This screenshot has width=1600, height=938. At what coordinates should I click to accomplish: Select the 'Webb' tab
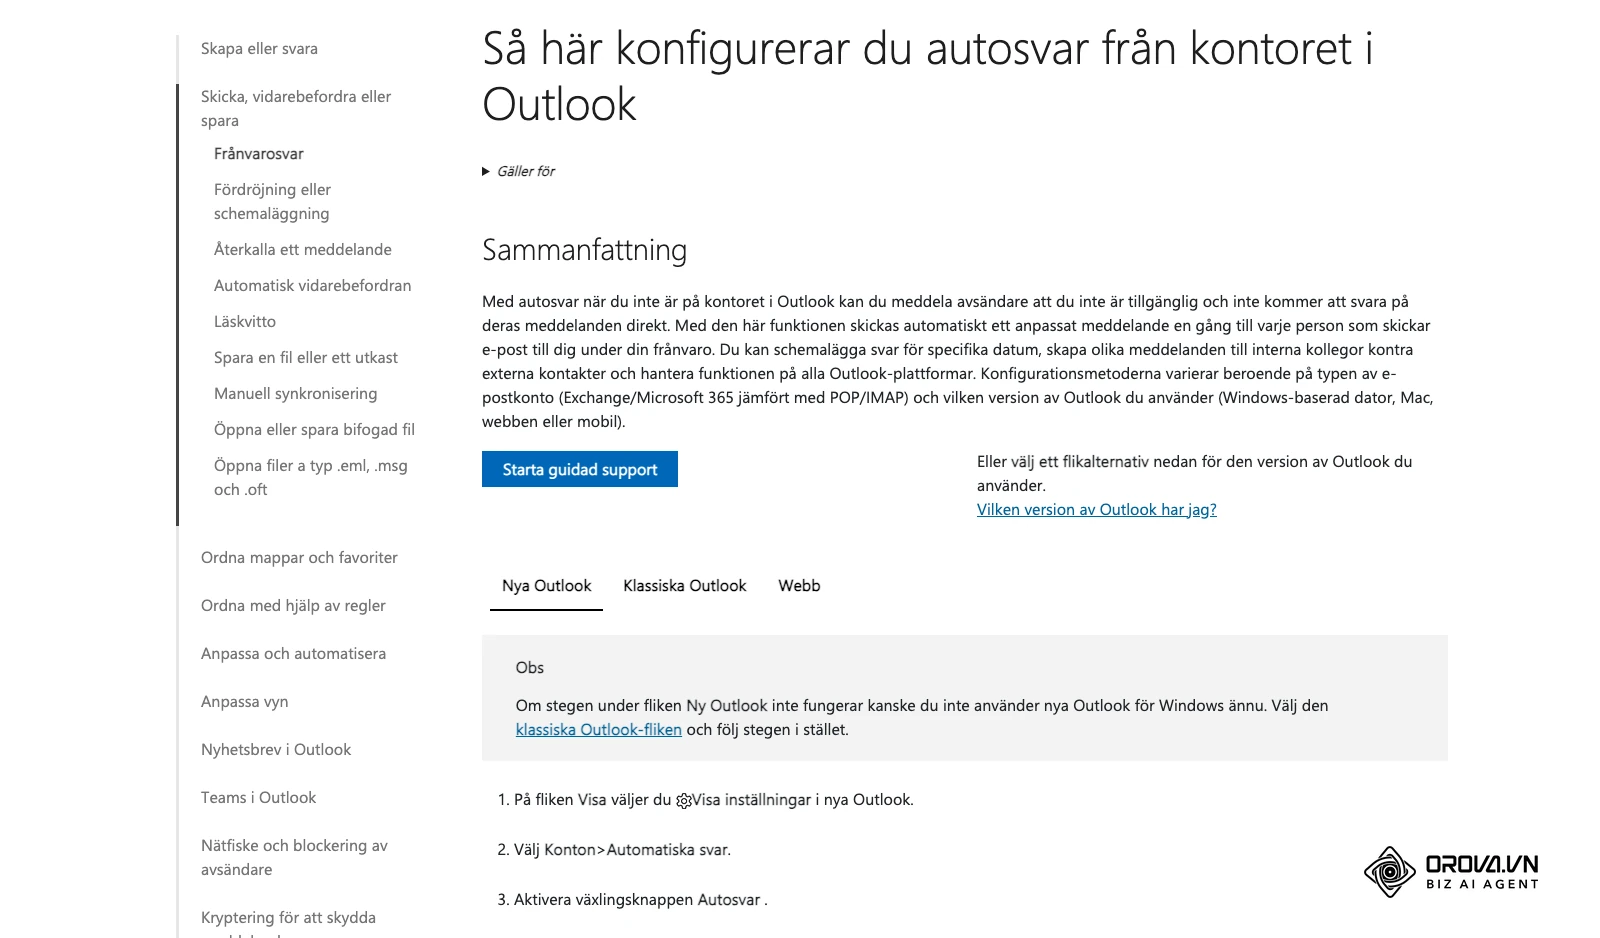[799, 586]
